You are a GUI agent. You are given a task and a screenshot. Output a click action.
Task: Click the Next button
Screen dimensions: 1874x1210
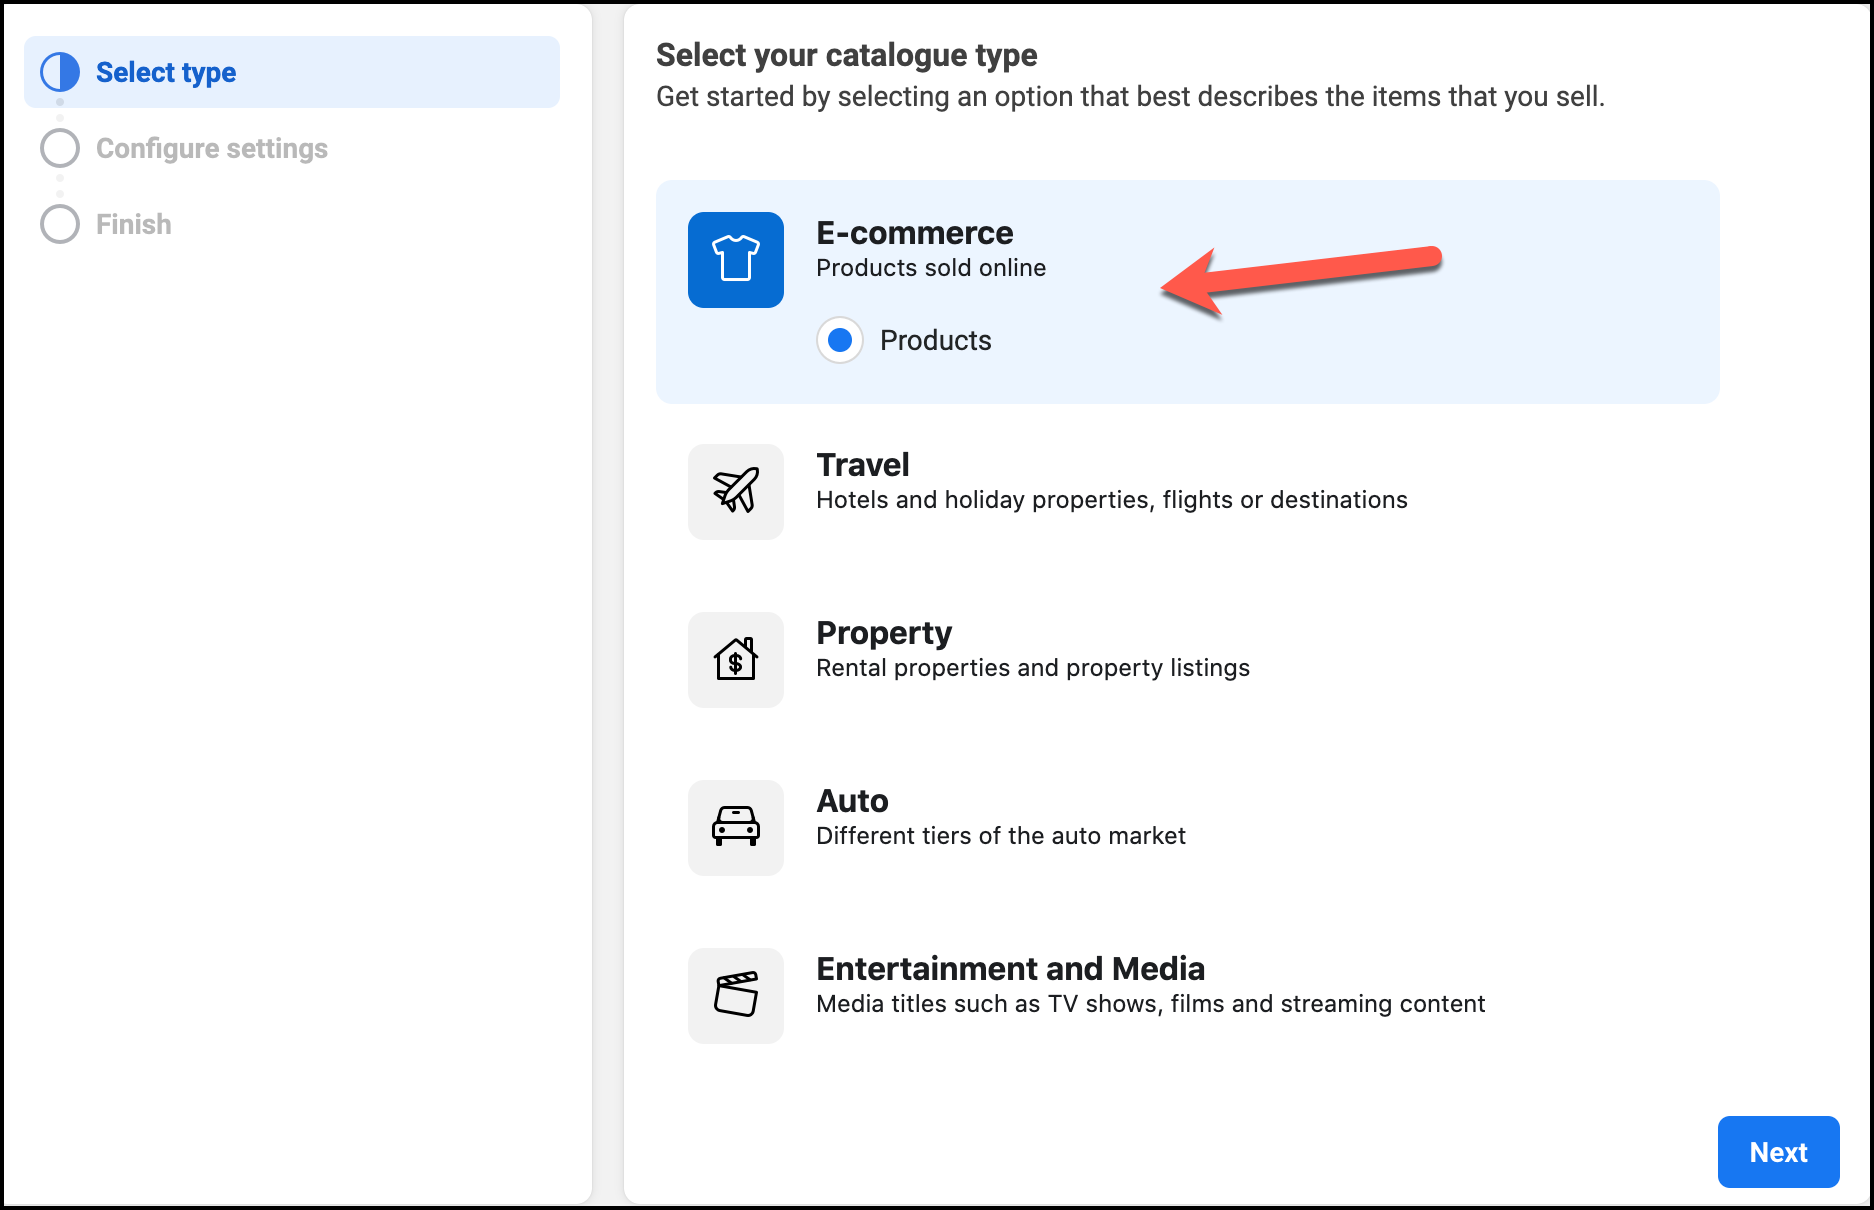[x=1778, y=1152]
